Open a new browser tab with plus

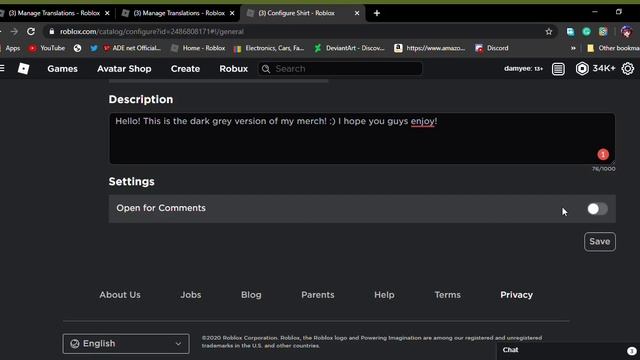[x=377, y=13]
